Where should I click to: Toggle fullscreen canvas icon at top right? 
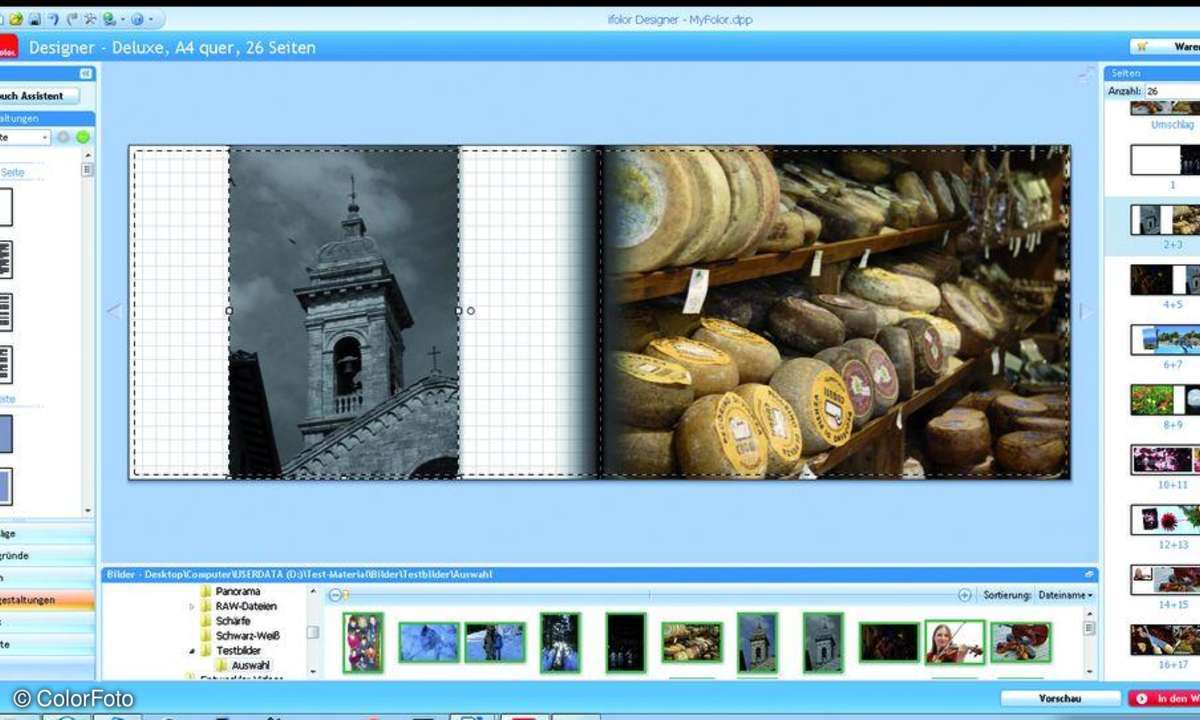(1086, 76)
